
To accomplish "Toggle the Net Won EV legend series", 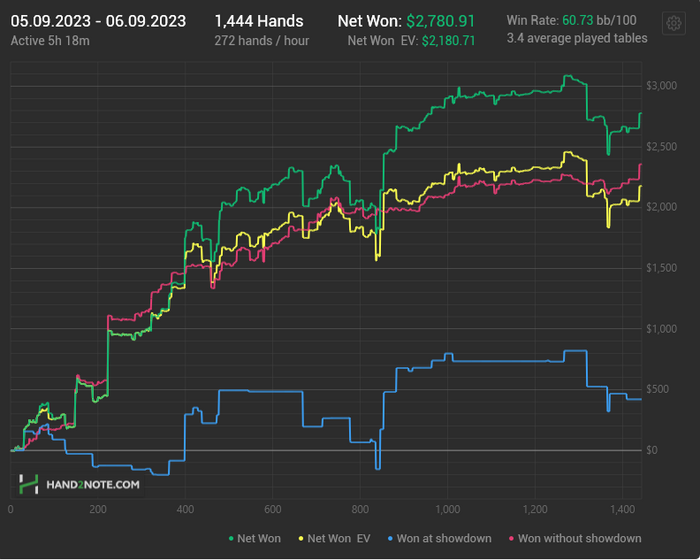I will [x=334, y=539].
